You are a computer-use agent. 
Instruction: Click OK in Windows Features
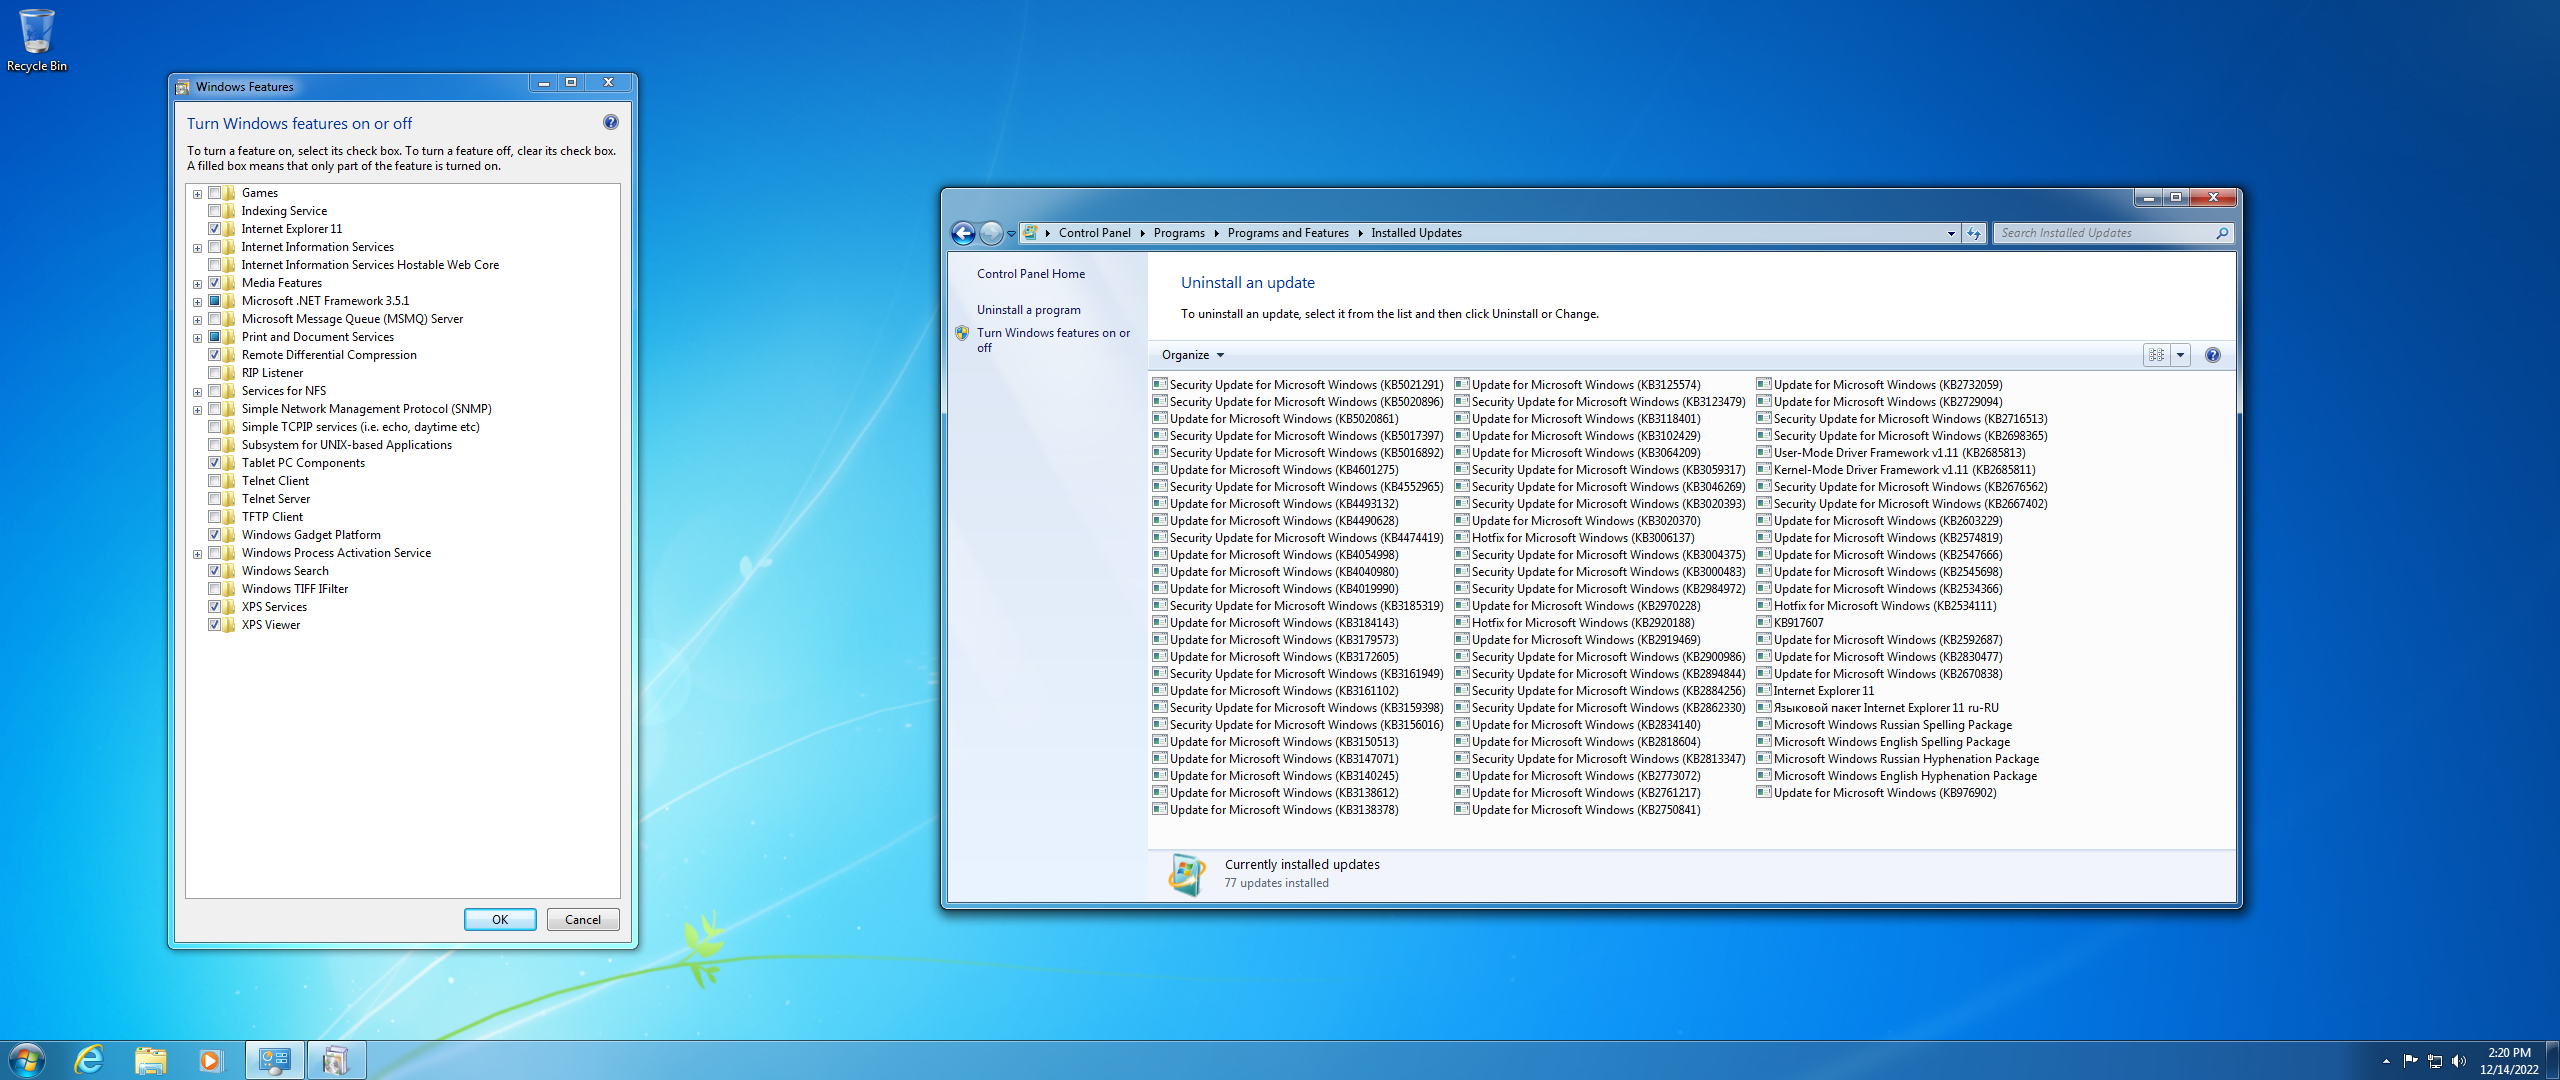pyautogui.click(x=500, y=920)
